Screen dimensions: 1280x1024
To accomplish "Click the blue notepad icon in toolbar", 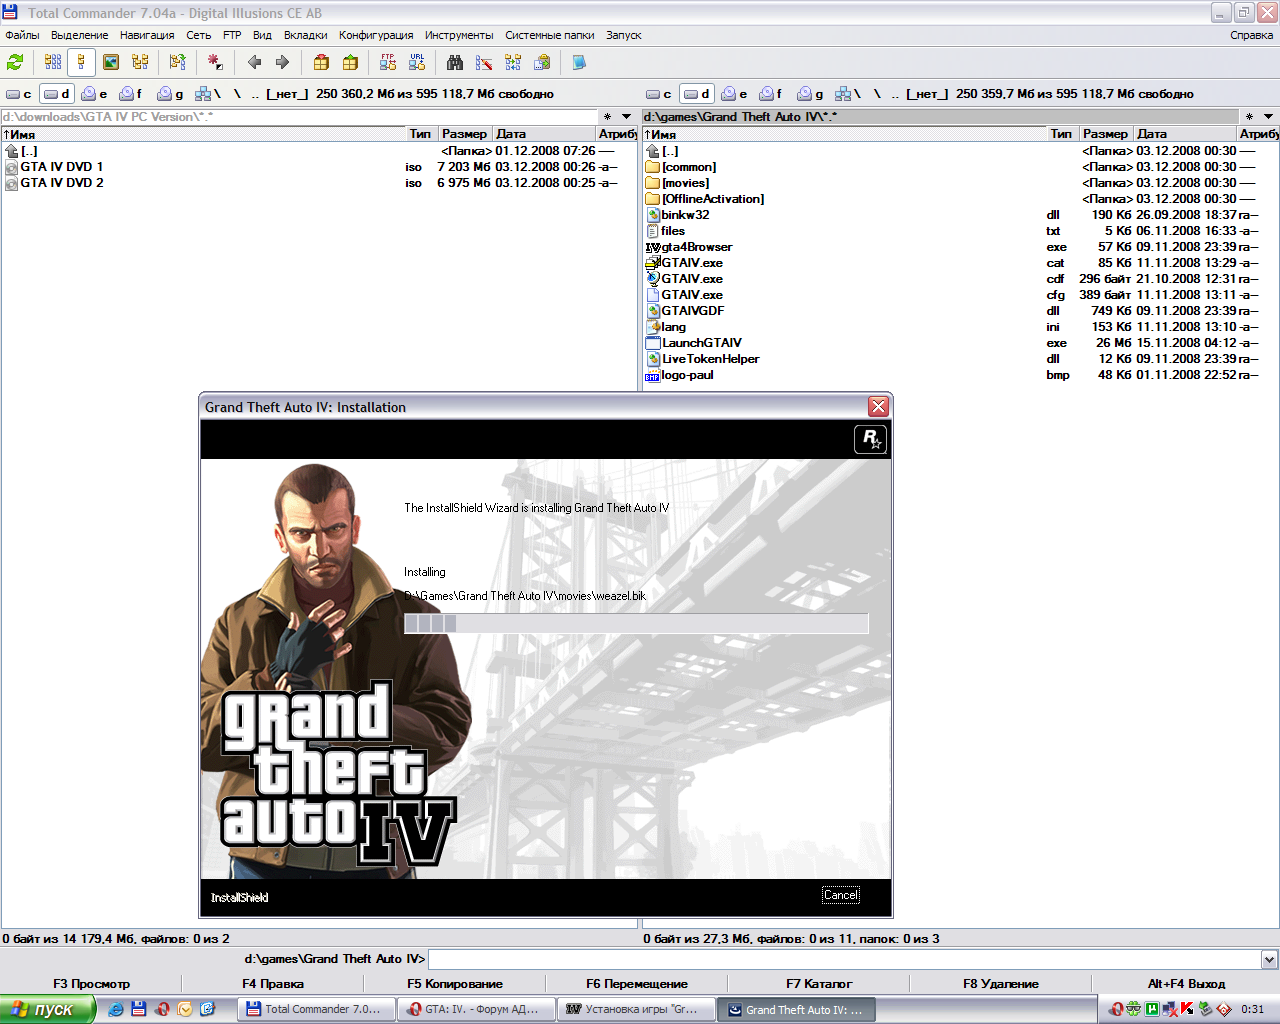I will point(579,62).
